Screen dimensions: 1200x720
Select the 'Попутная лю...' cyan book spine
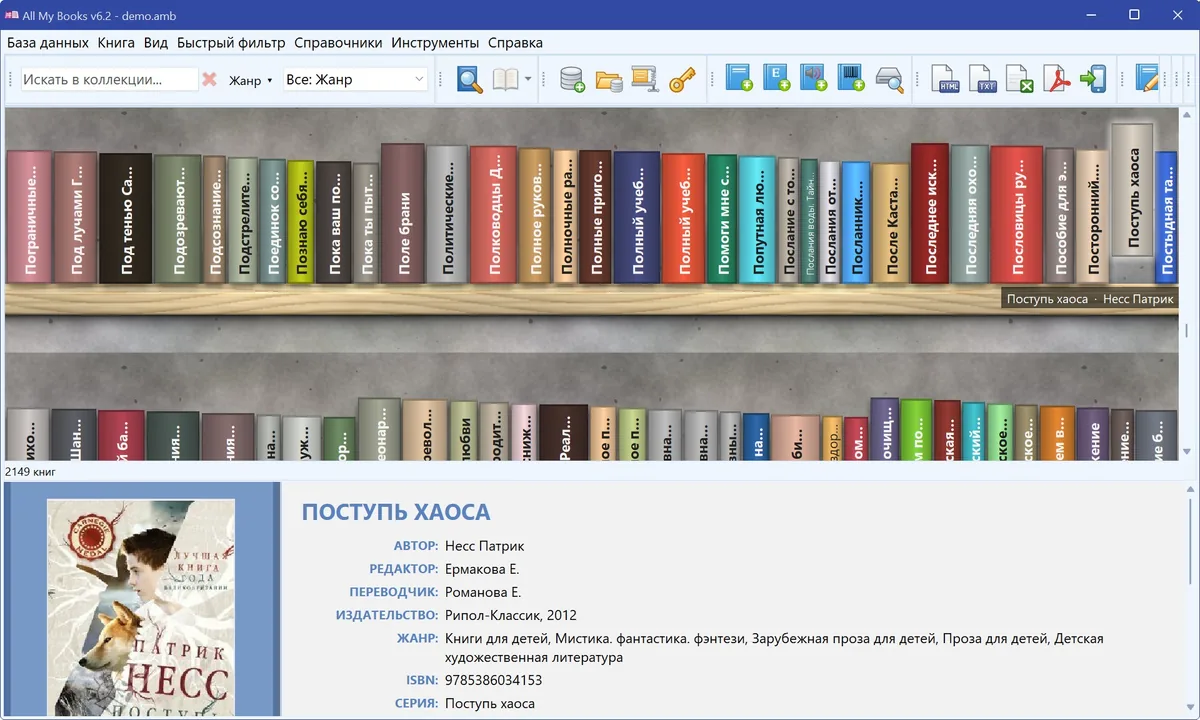click(758, 219)
